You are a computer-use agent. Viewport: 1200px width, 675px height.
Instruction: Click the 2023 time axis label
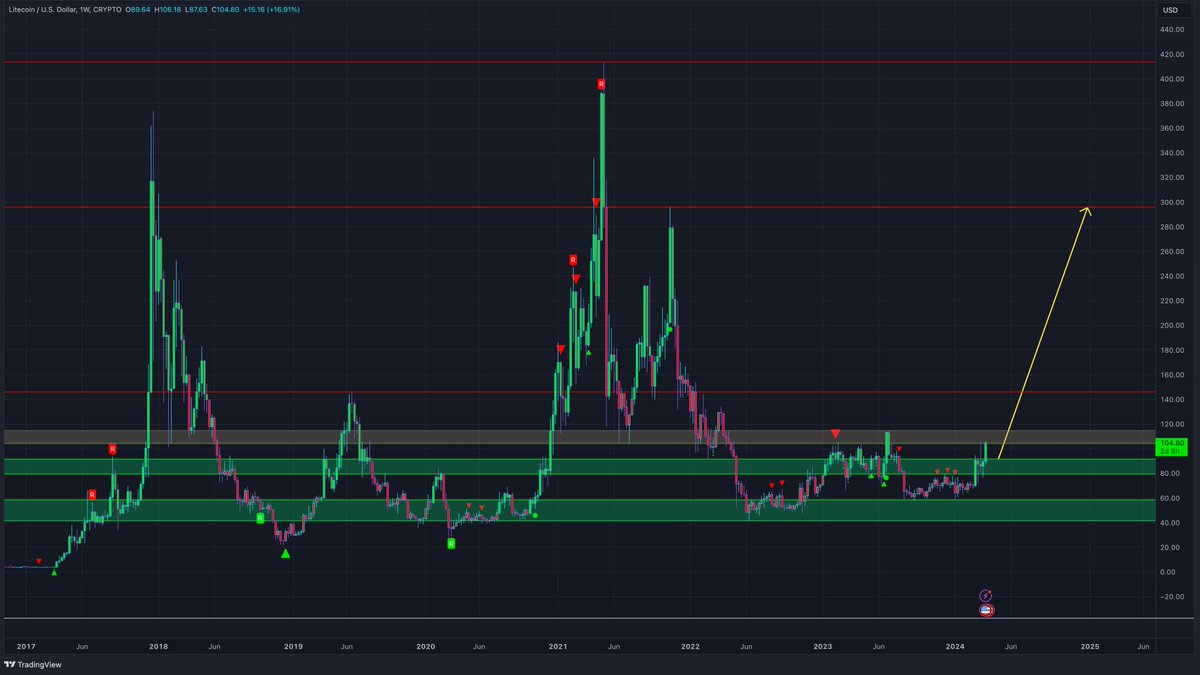click(823, 647)
